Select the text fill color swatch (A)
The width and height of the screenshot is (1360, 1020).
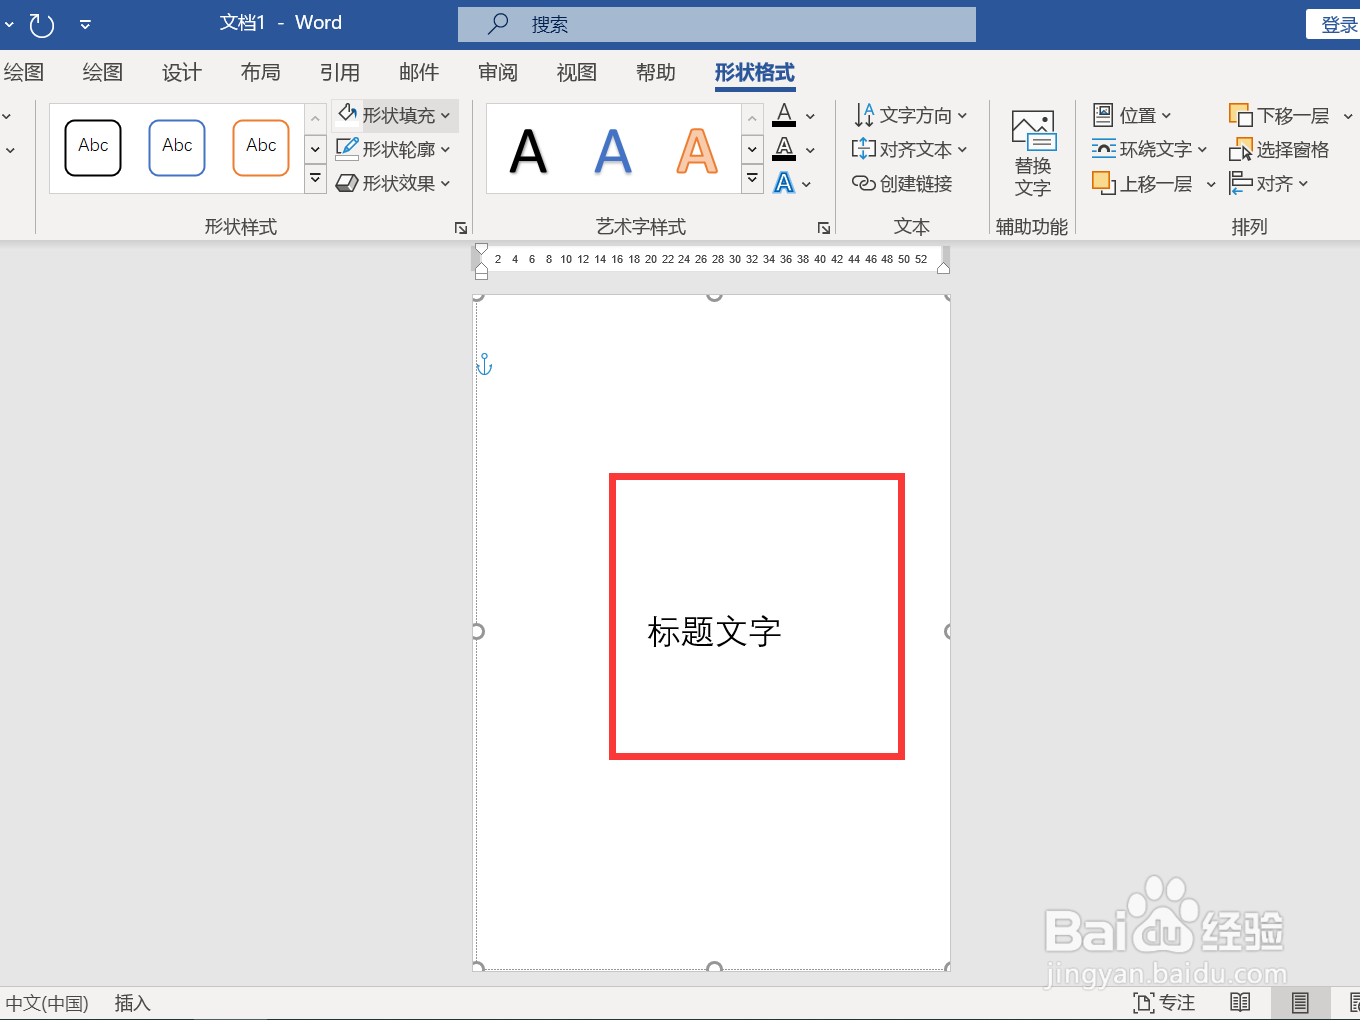[x=784, y=115]
